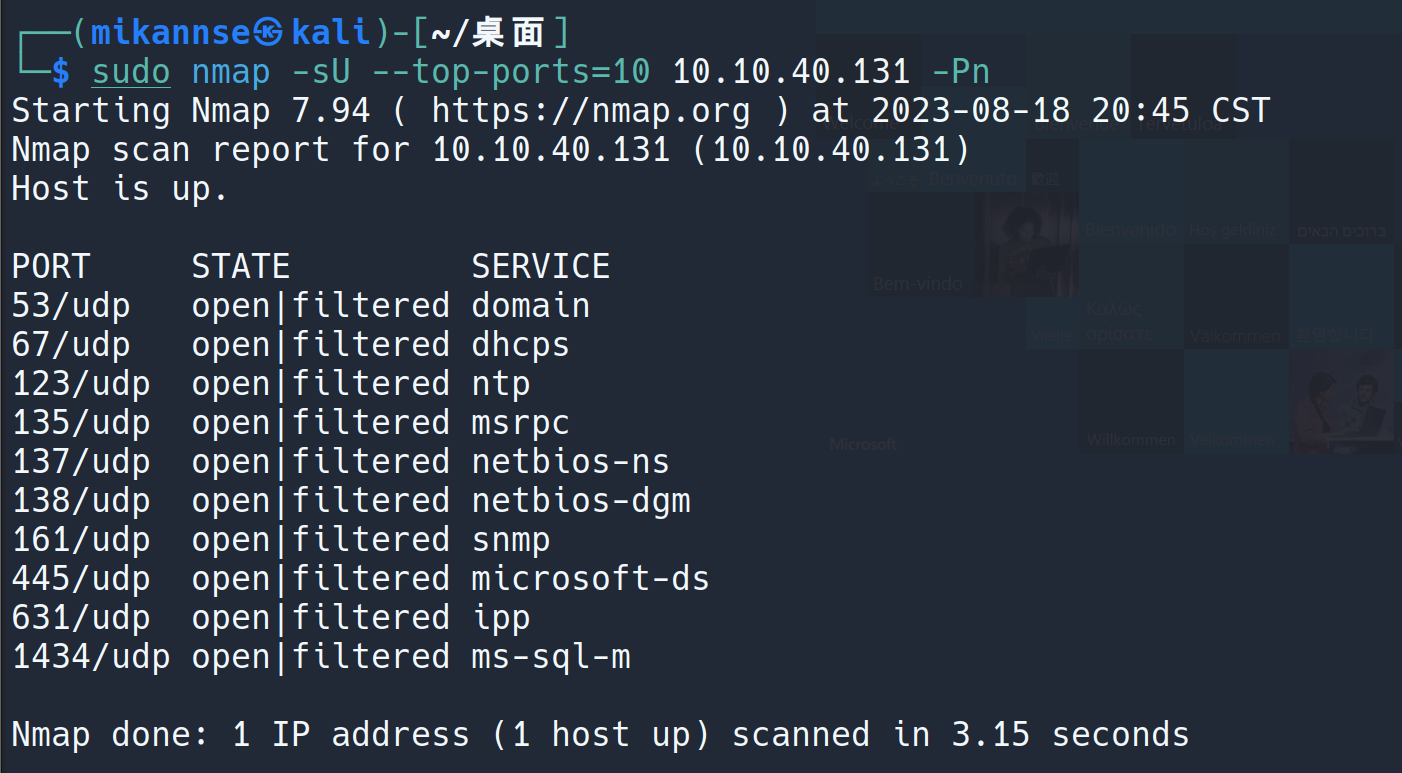Select the netbios-ns service text
1402x773 pixels.
(570, 461)
